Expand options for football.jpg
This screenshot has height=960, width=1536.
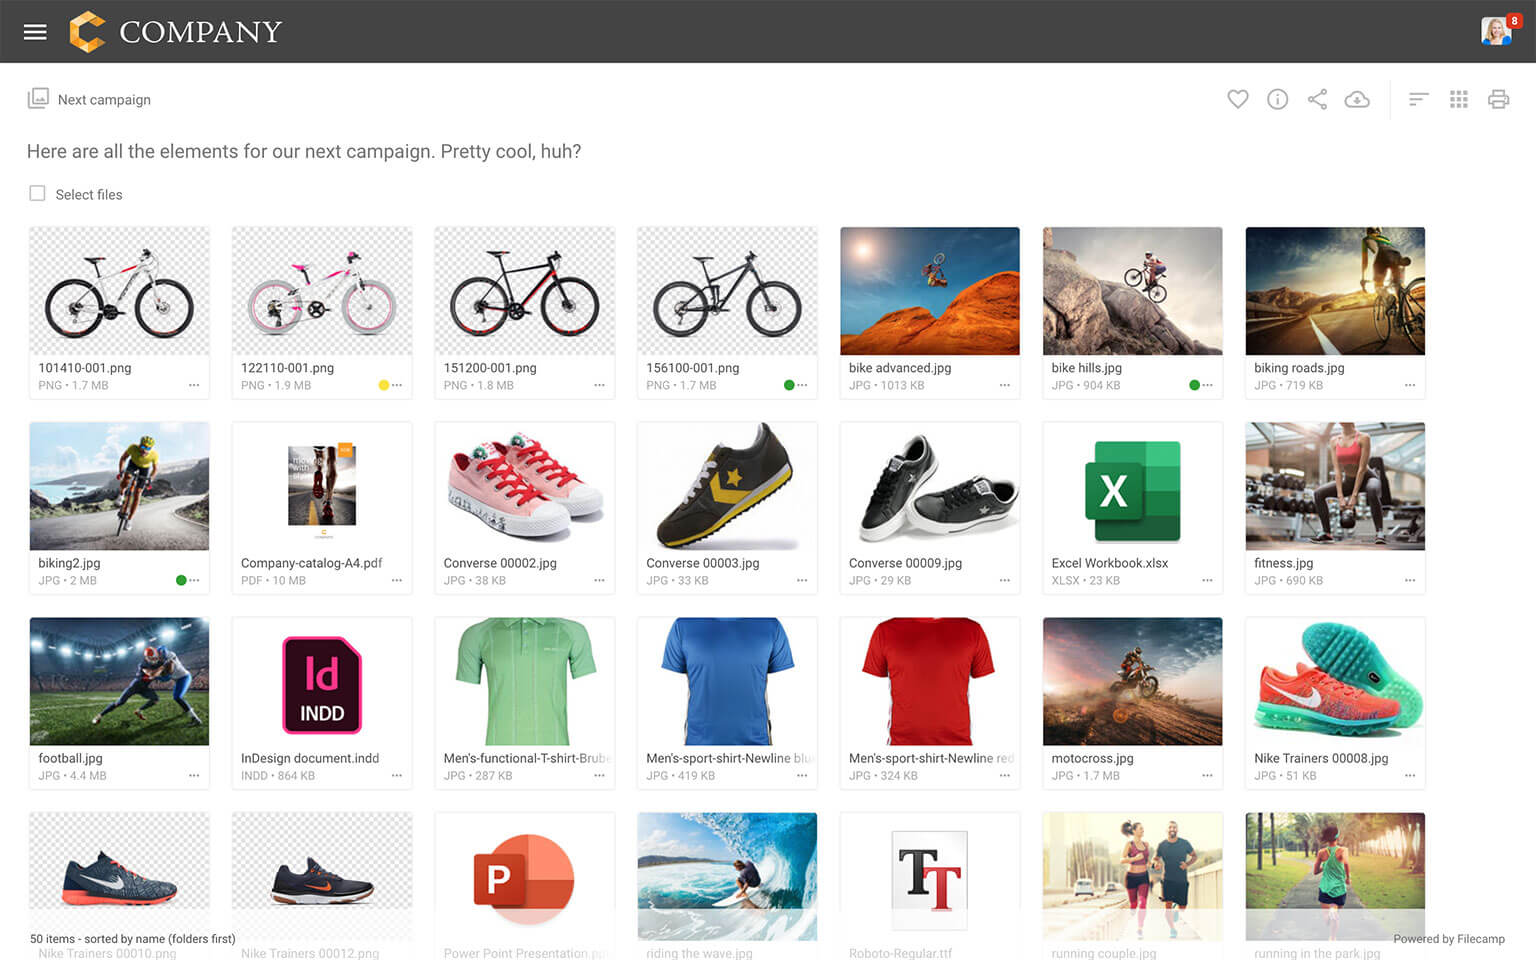point(194,775)
